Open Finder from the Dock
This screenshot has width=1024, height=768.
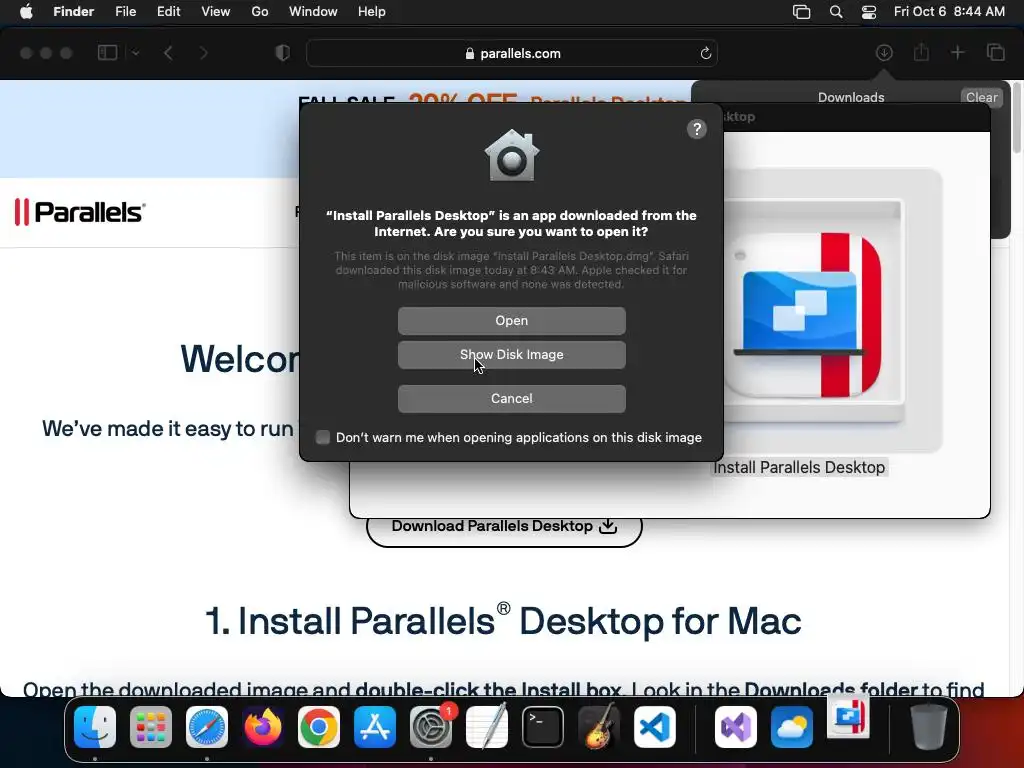(95, 727)
